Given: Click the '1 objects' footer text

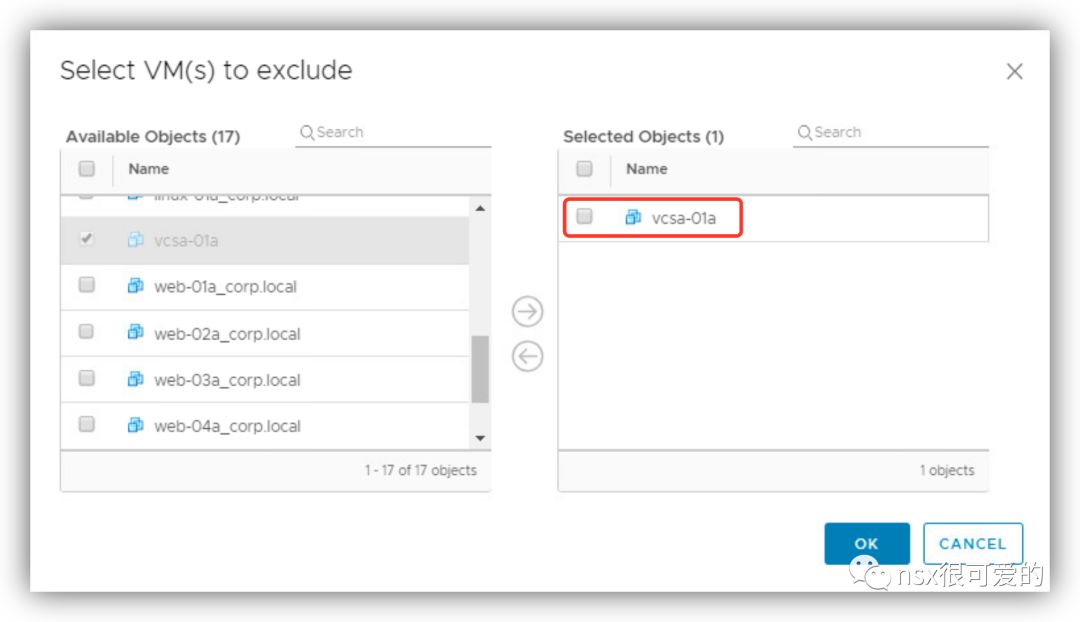Looking at the screenshot, I should tap(947, 470).
